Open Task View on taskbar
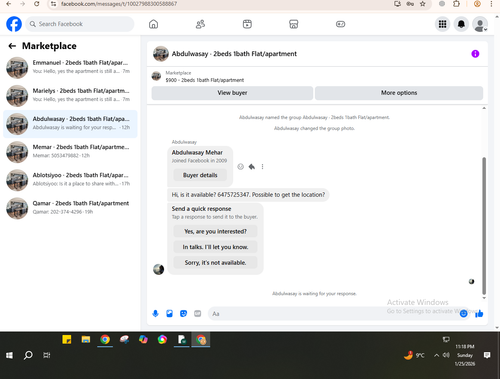 point(47,355)
